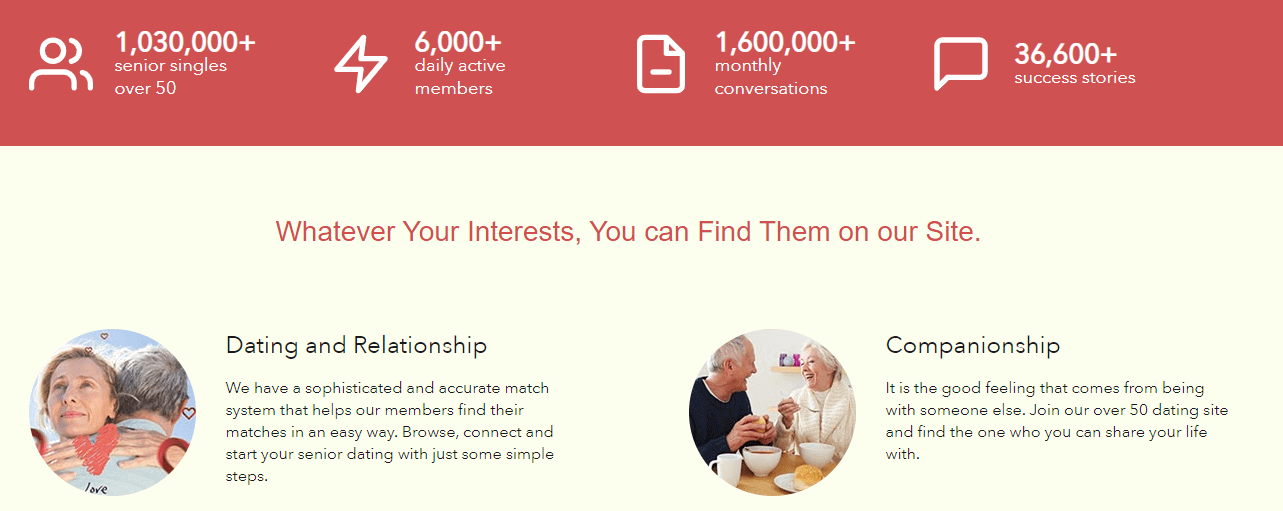Screen dimensions: 1283x511
Task: Click the 'daily active members' caption
Action: click(x=460, y=77)
